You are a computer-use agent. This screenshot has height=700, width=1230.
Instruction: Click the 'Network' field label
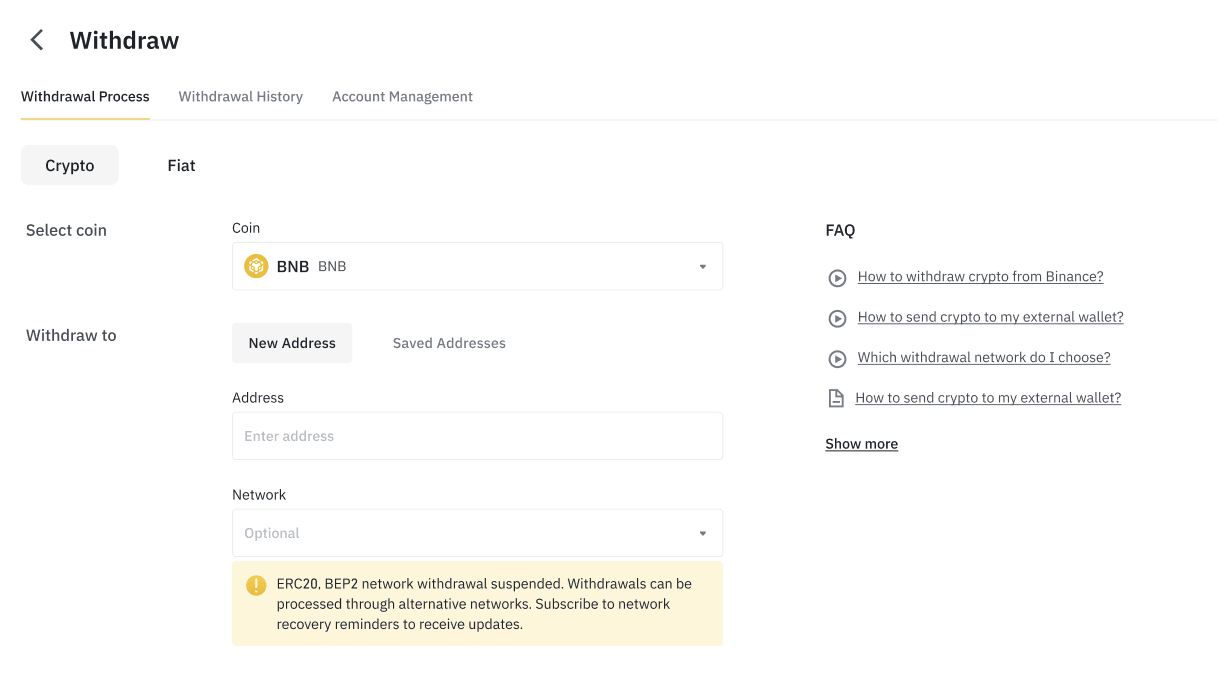click(259, 495)
